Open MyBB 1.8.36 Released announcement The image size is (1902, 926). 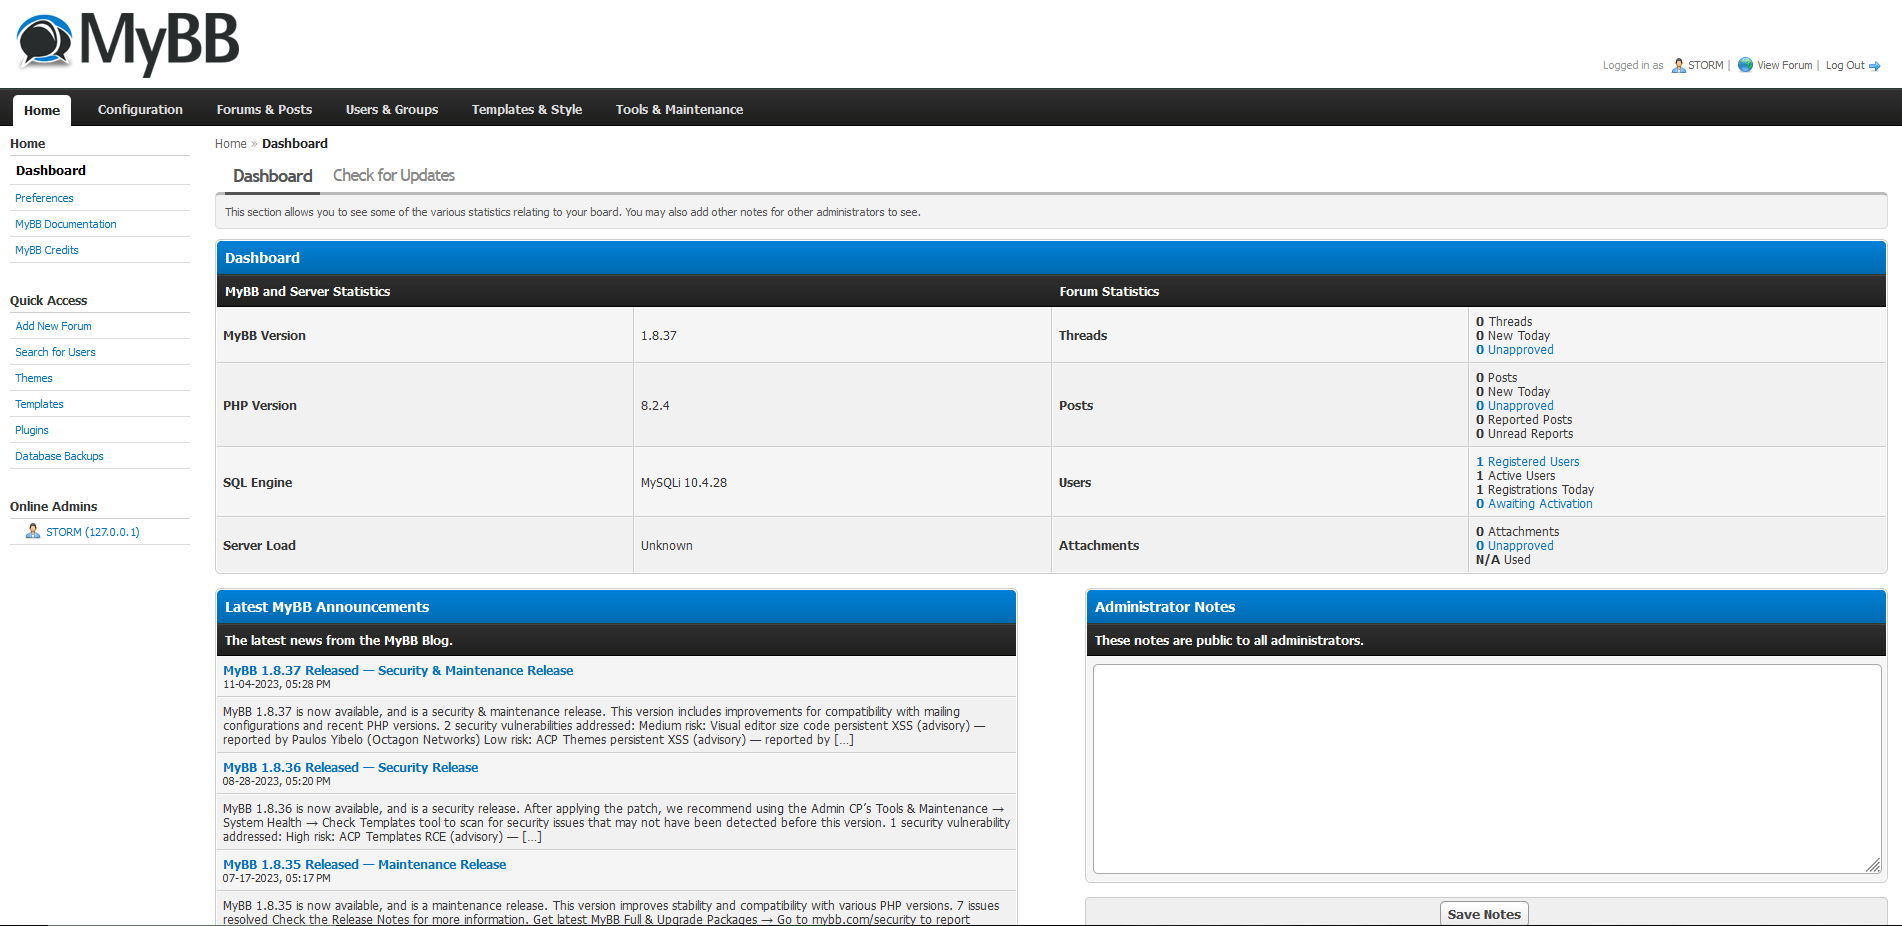coord(350,768)
